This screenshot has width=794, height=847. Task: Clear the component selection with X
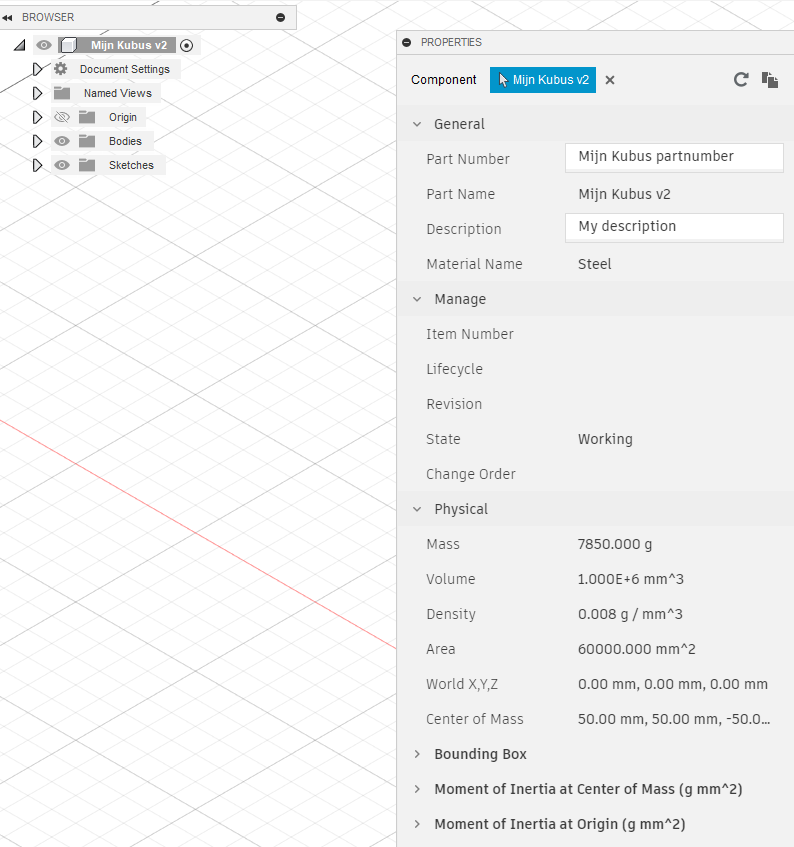click(610, 80)
